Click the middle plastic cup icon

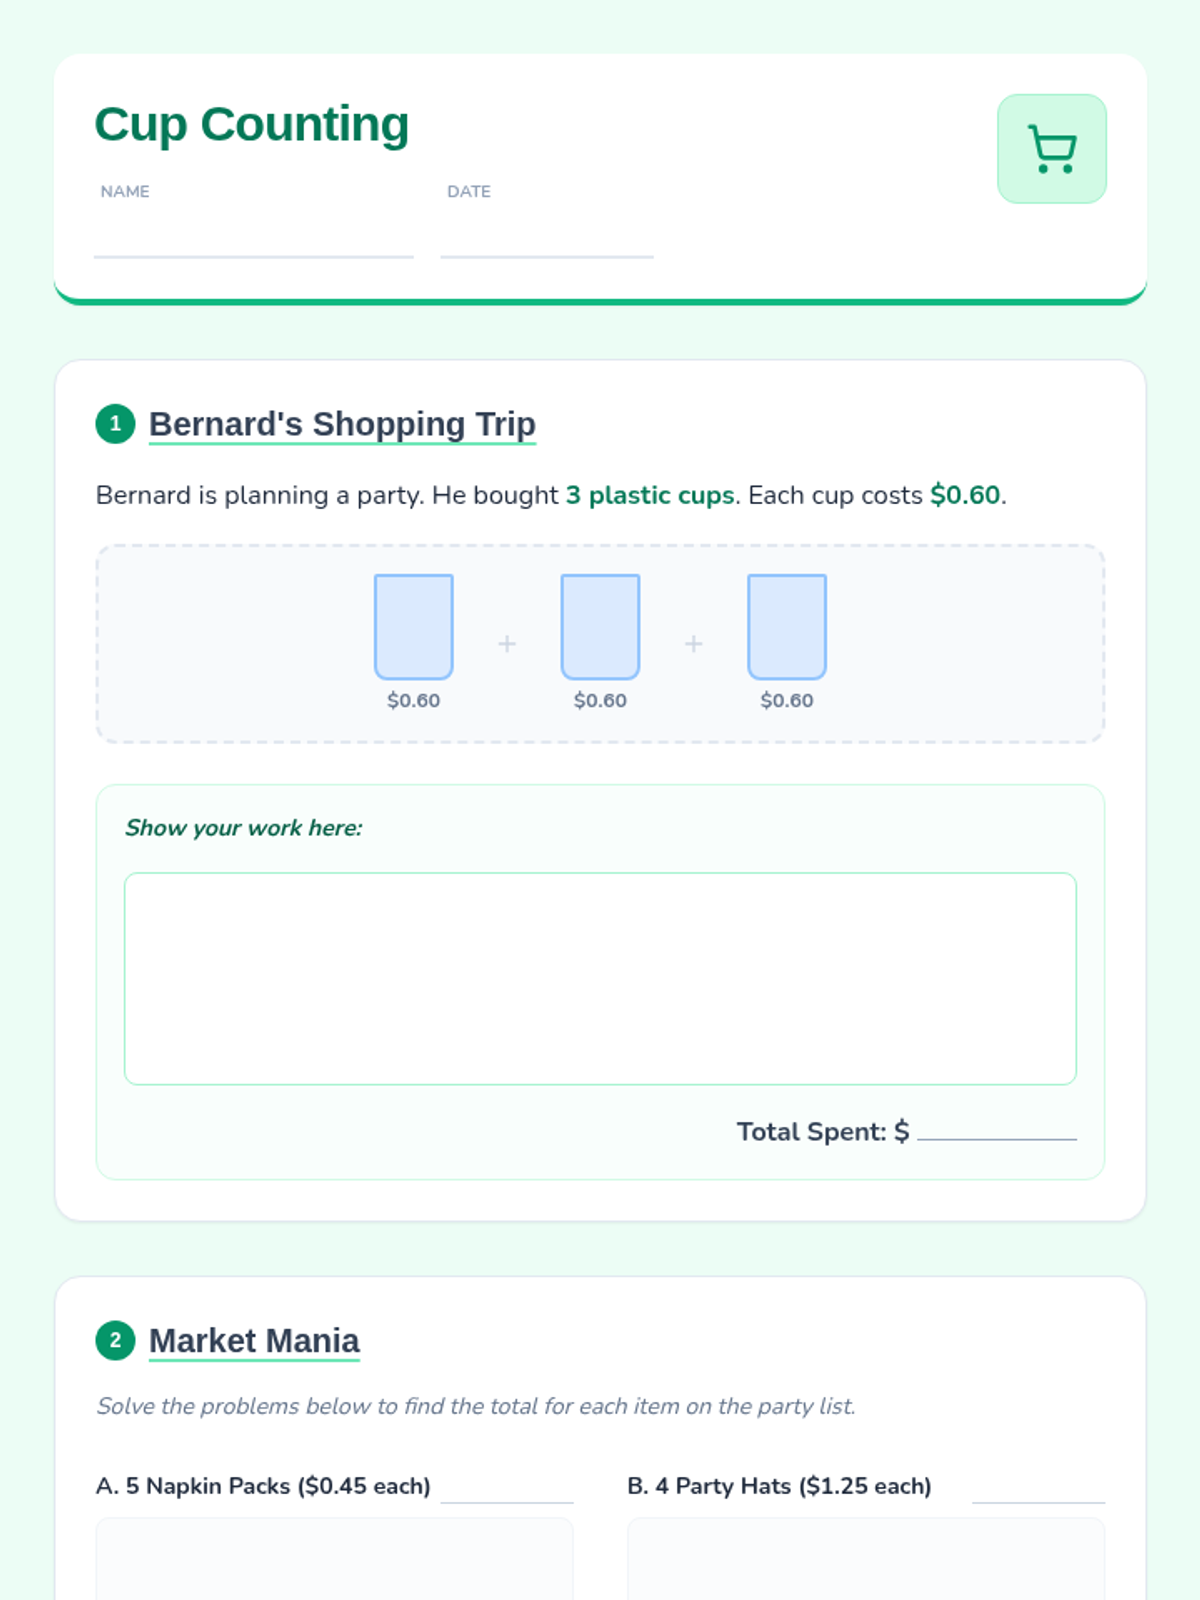tap(600, 626)
